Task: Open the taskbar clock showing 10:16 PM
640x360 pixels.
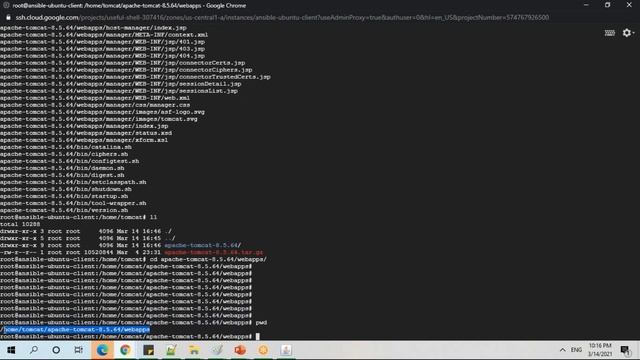Action: 600,350
